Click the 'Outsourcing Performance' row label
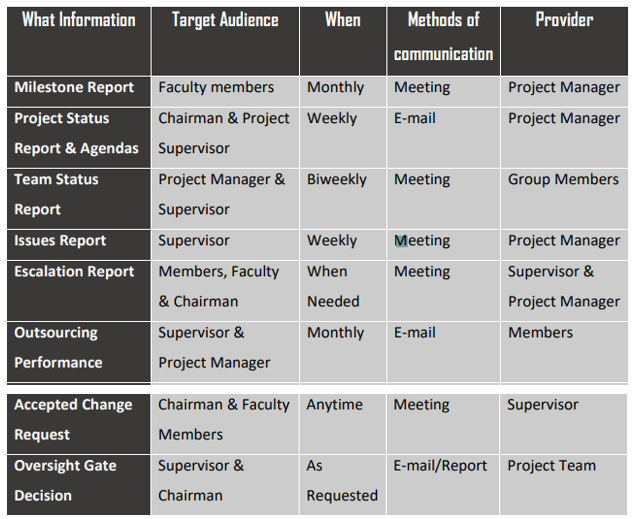This screenshot has width=634, height=519. click(79, 352)
